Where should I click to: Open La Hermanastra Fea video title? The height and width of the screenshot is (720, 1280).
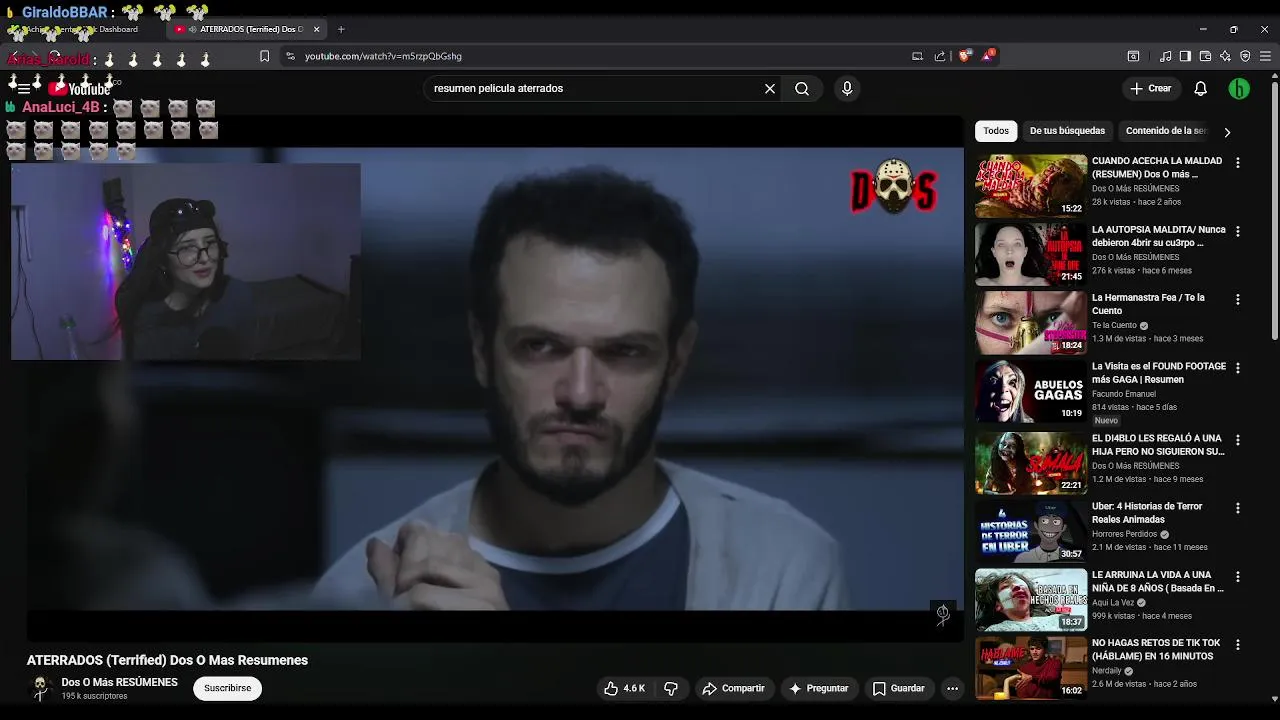1148,304
